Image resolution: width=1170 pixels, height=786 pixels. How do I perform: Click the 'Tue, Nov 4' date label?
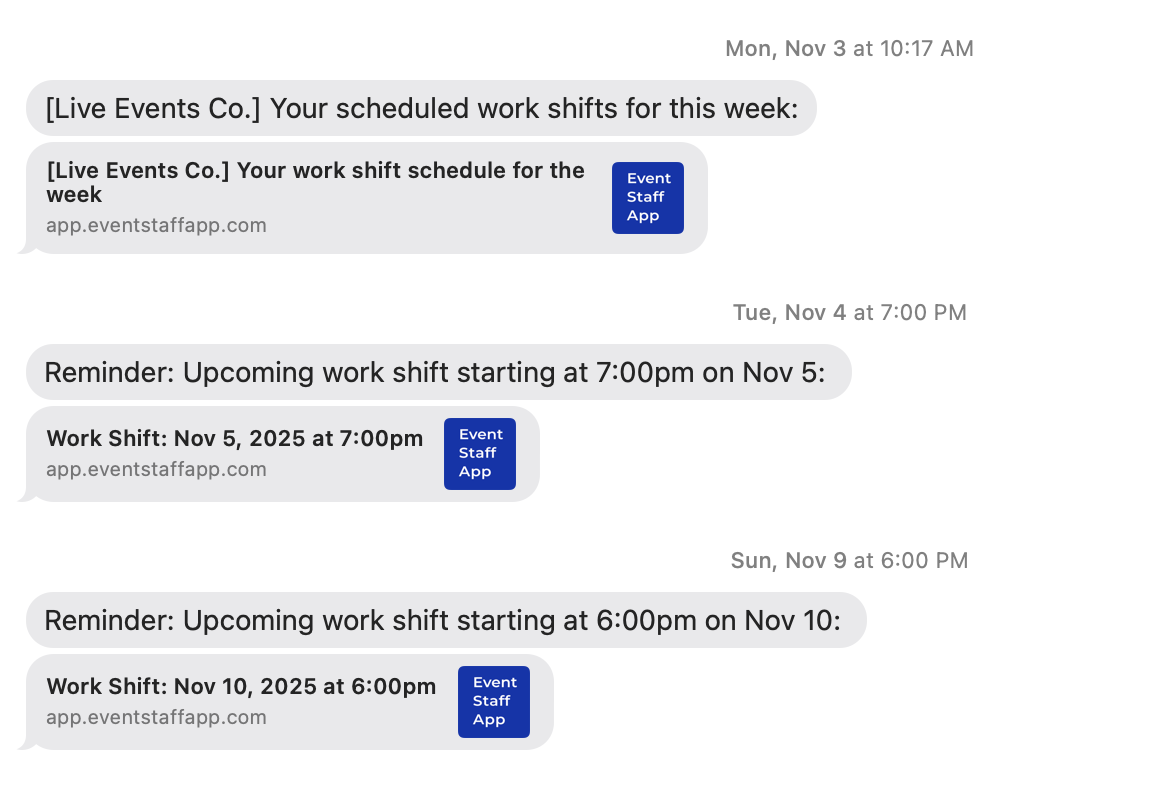click(789, 312)
